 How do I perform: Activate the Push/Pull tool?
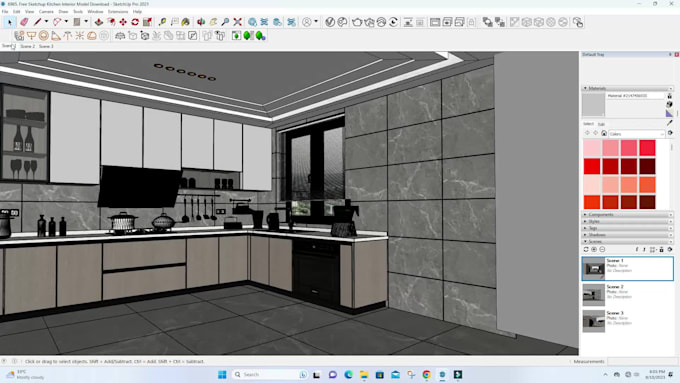99,22
